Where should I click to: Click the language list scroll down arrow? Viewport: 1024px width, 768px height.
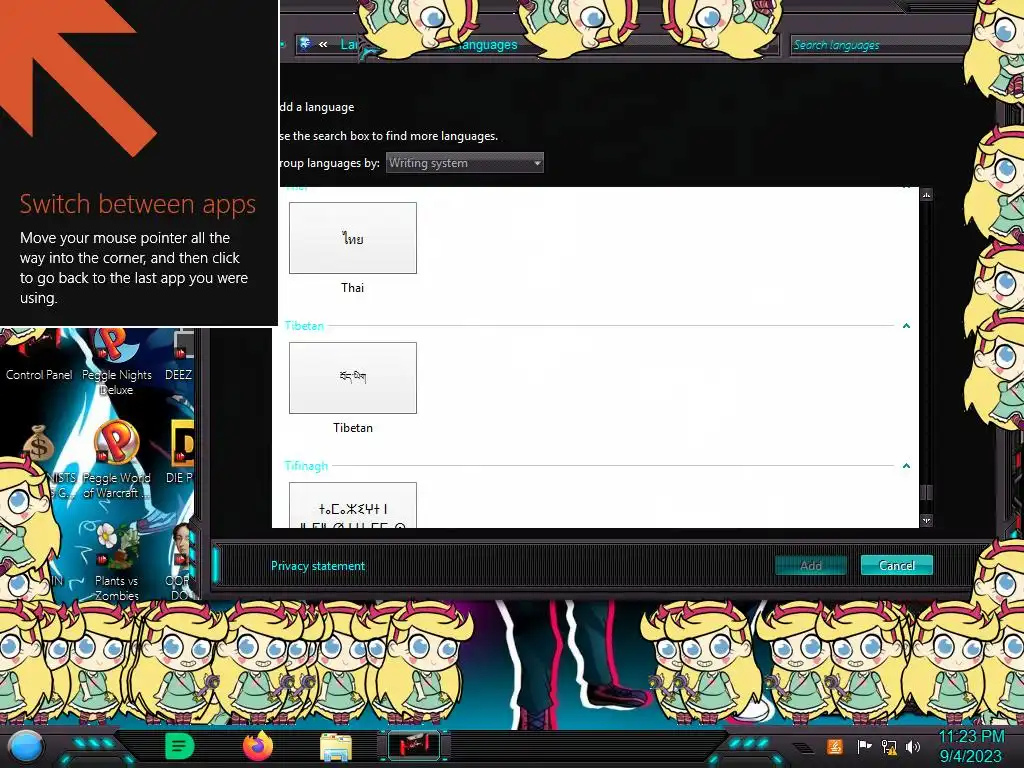pos(926,520)
